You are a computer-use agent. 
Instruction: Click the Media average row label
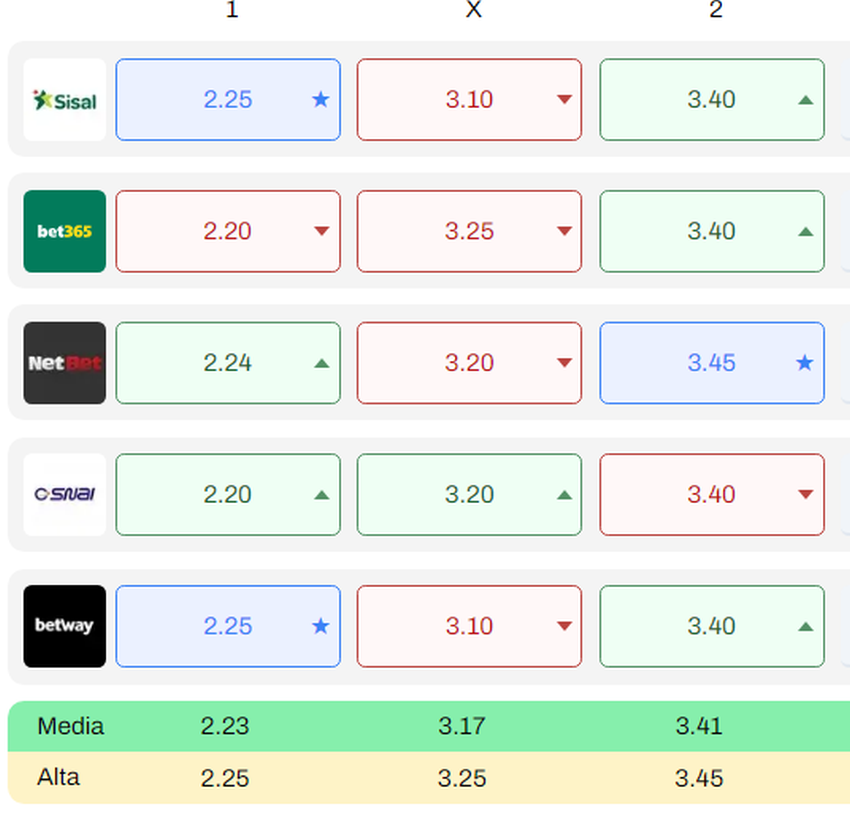(x=70, y=726)
